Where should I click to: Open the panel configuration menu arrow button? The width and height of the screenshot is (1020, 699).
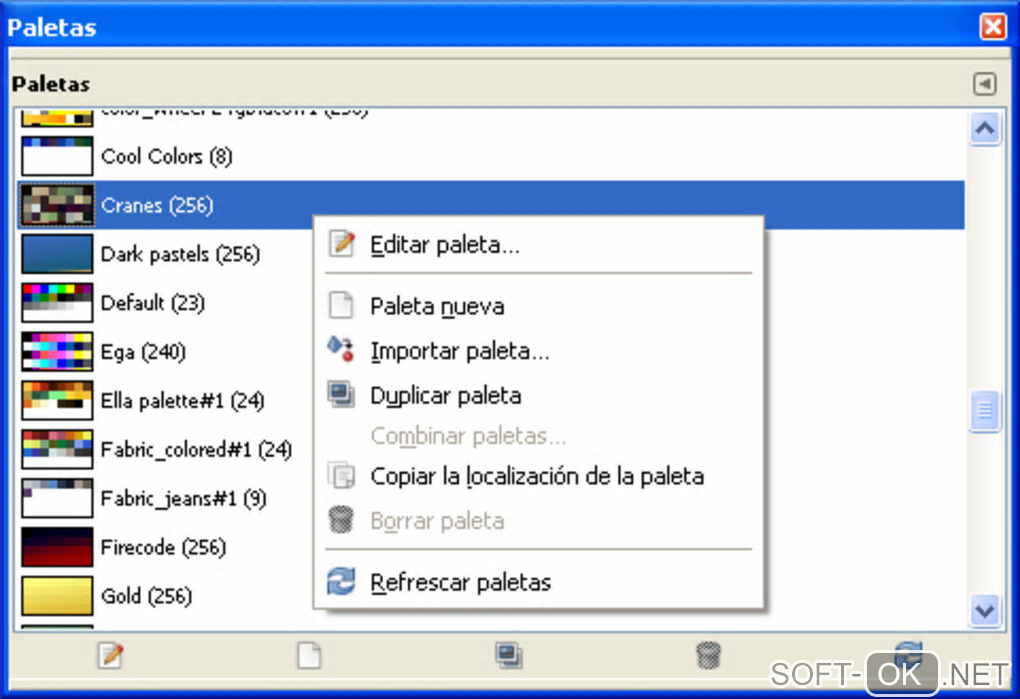tap(985, 85)
